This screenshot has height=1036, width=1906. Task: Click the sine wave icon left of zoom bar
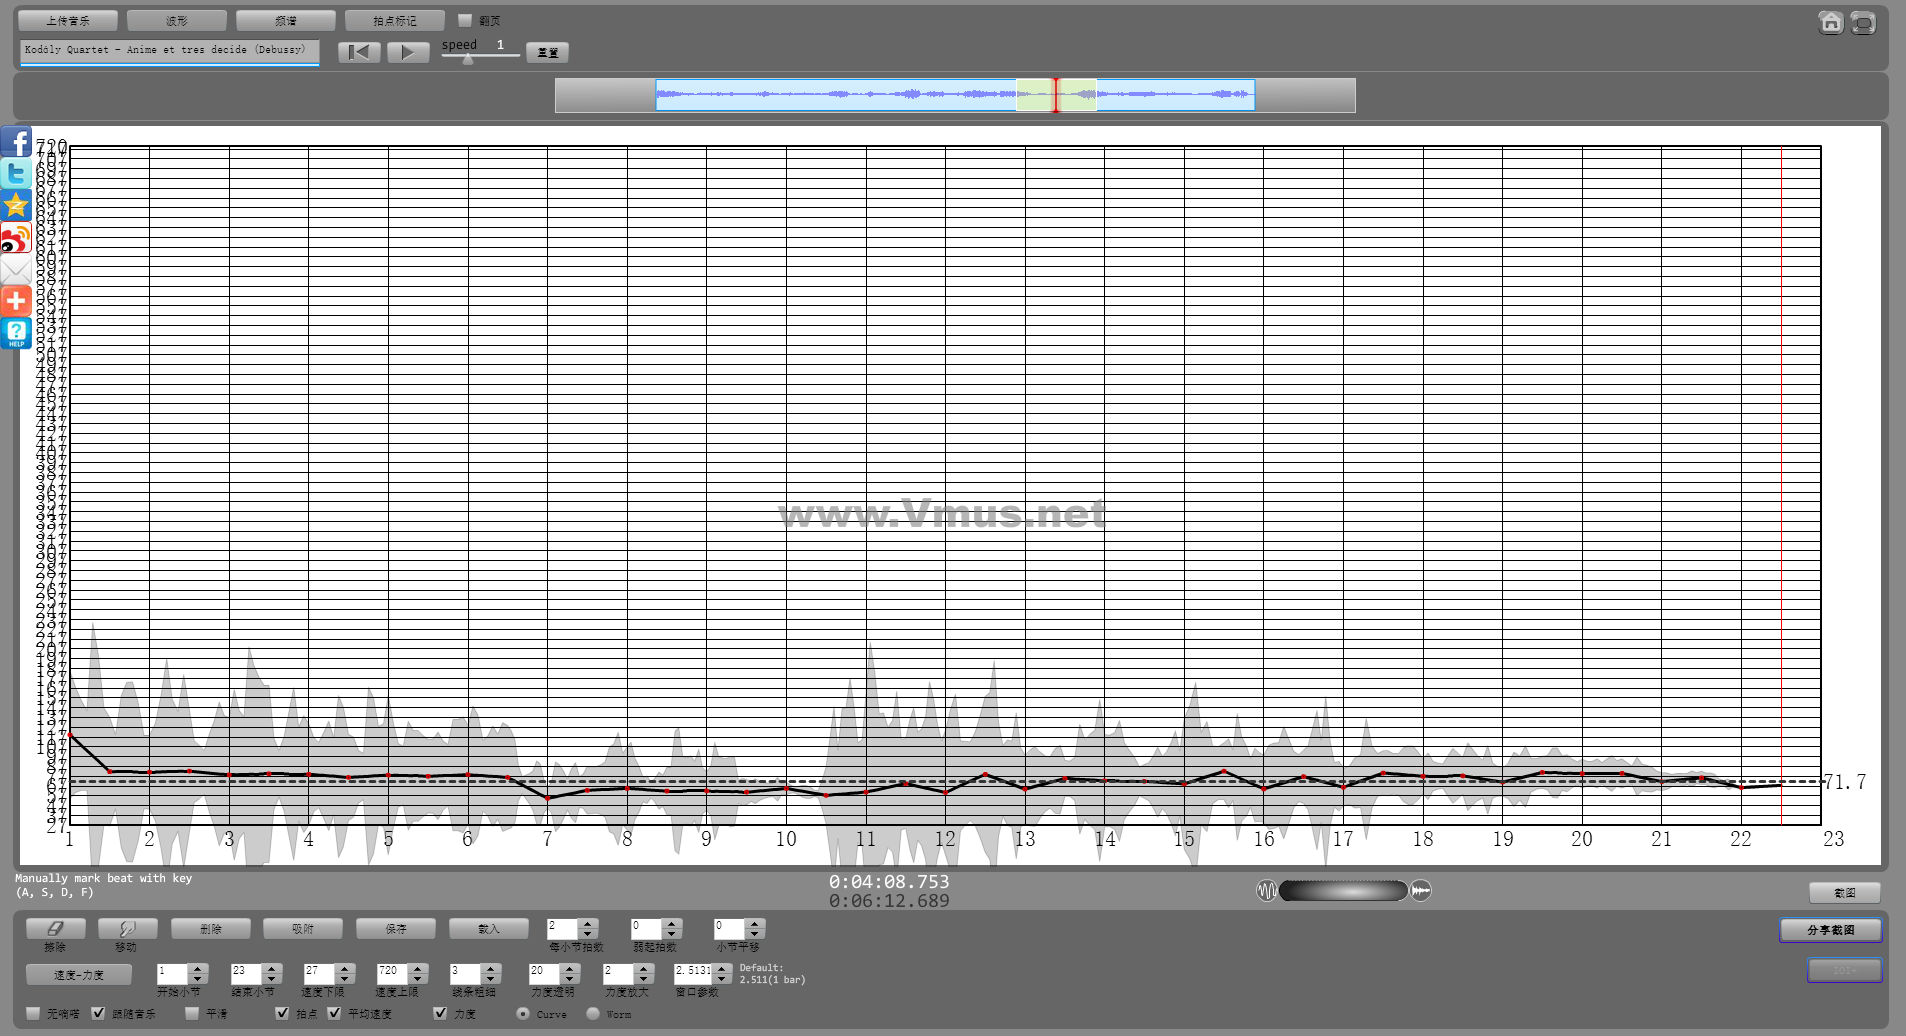(1266, 890)
